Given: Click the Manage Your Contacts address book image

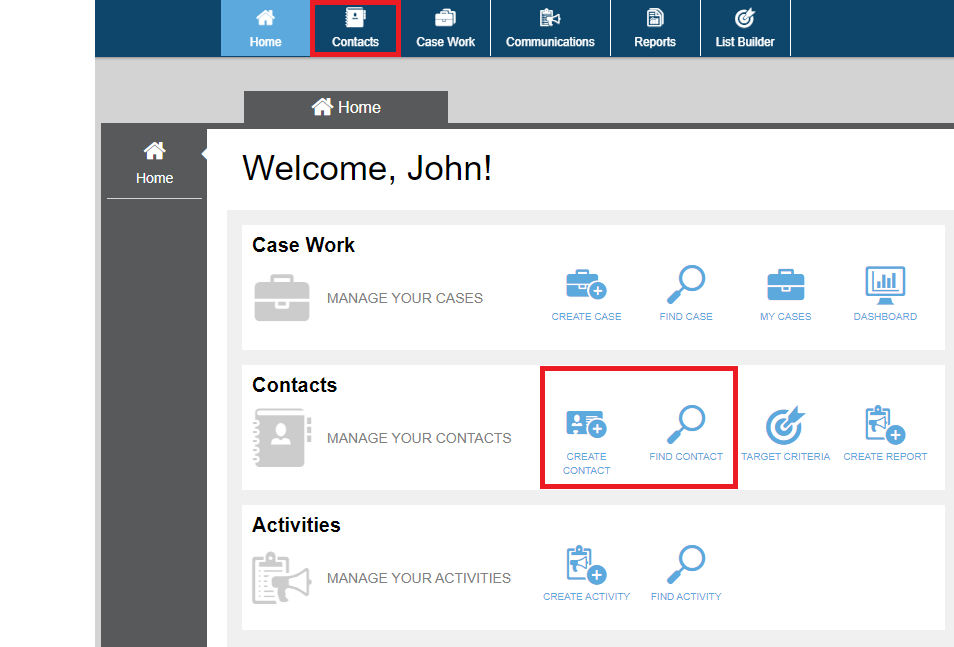Looking at the screenshot, I should (x=281, y=438).
